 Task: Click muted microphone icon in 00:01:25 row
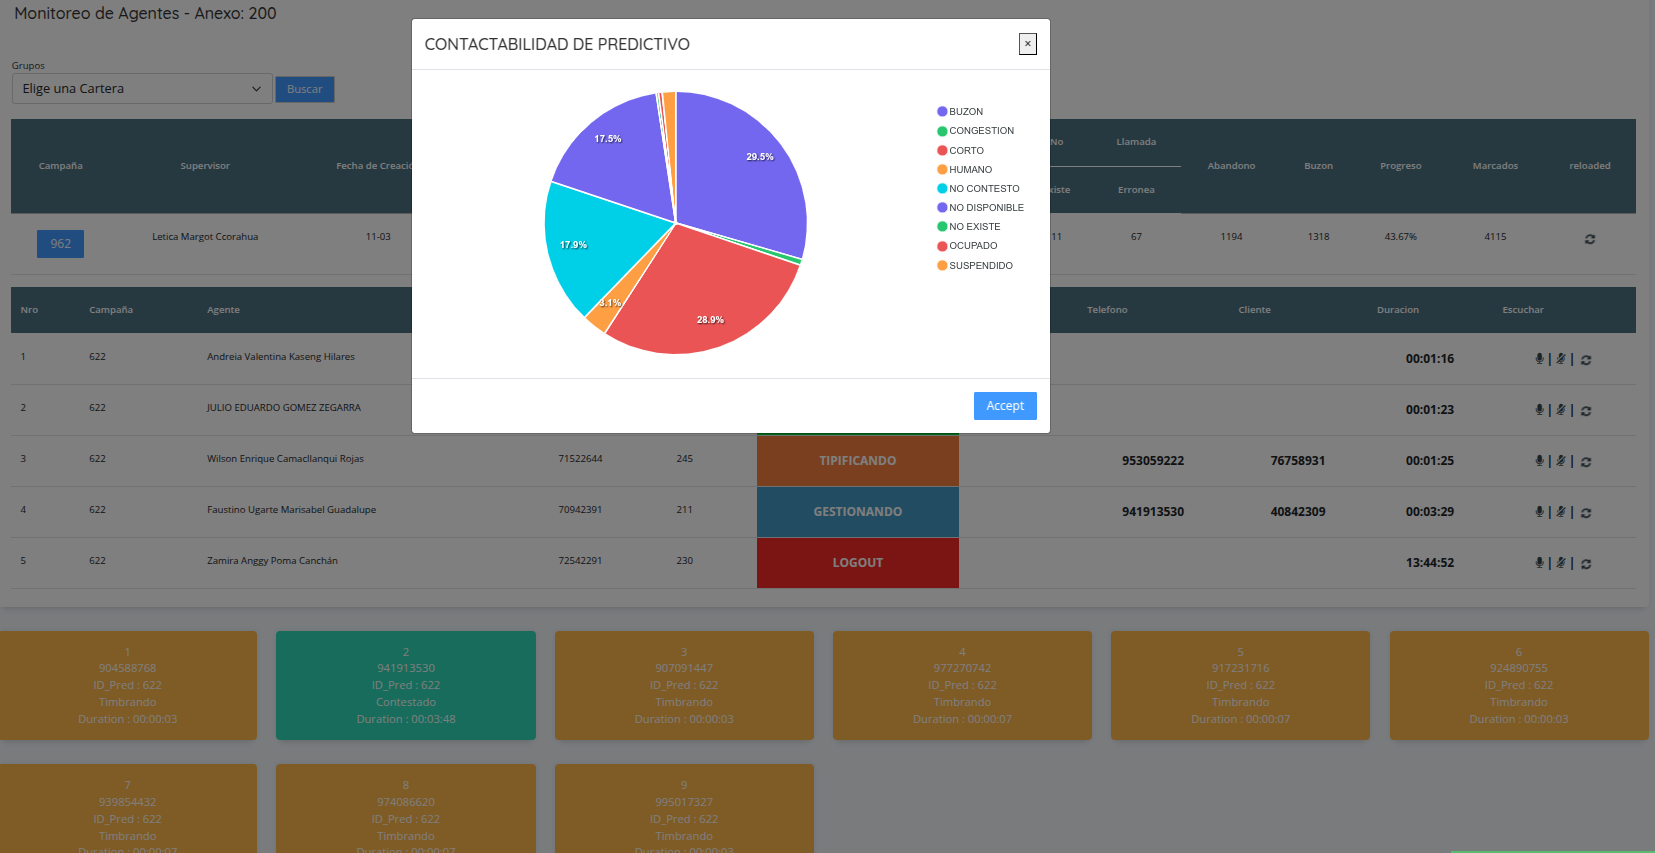click(x=1560, y=461)
